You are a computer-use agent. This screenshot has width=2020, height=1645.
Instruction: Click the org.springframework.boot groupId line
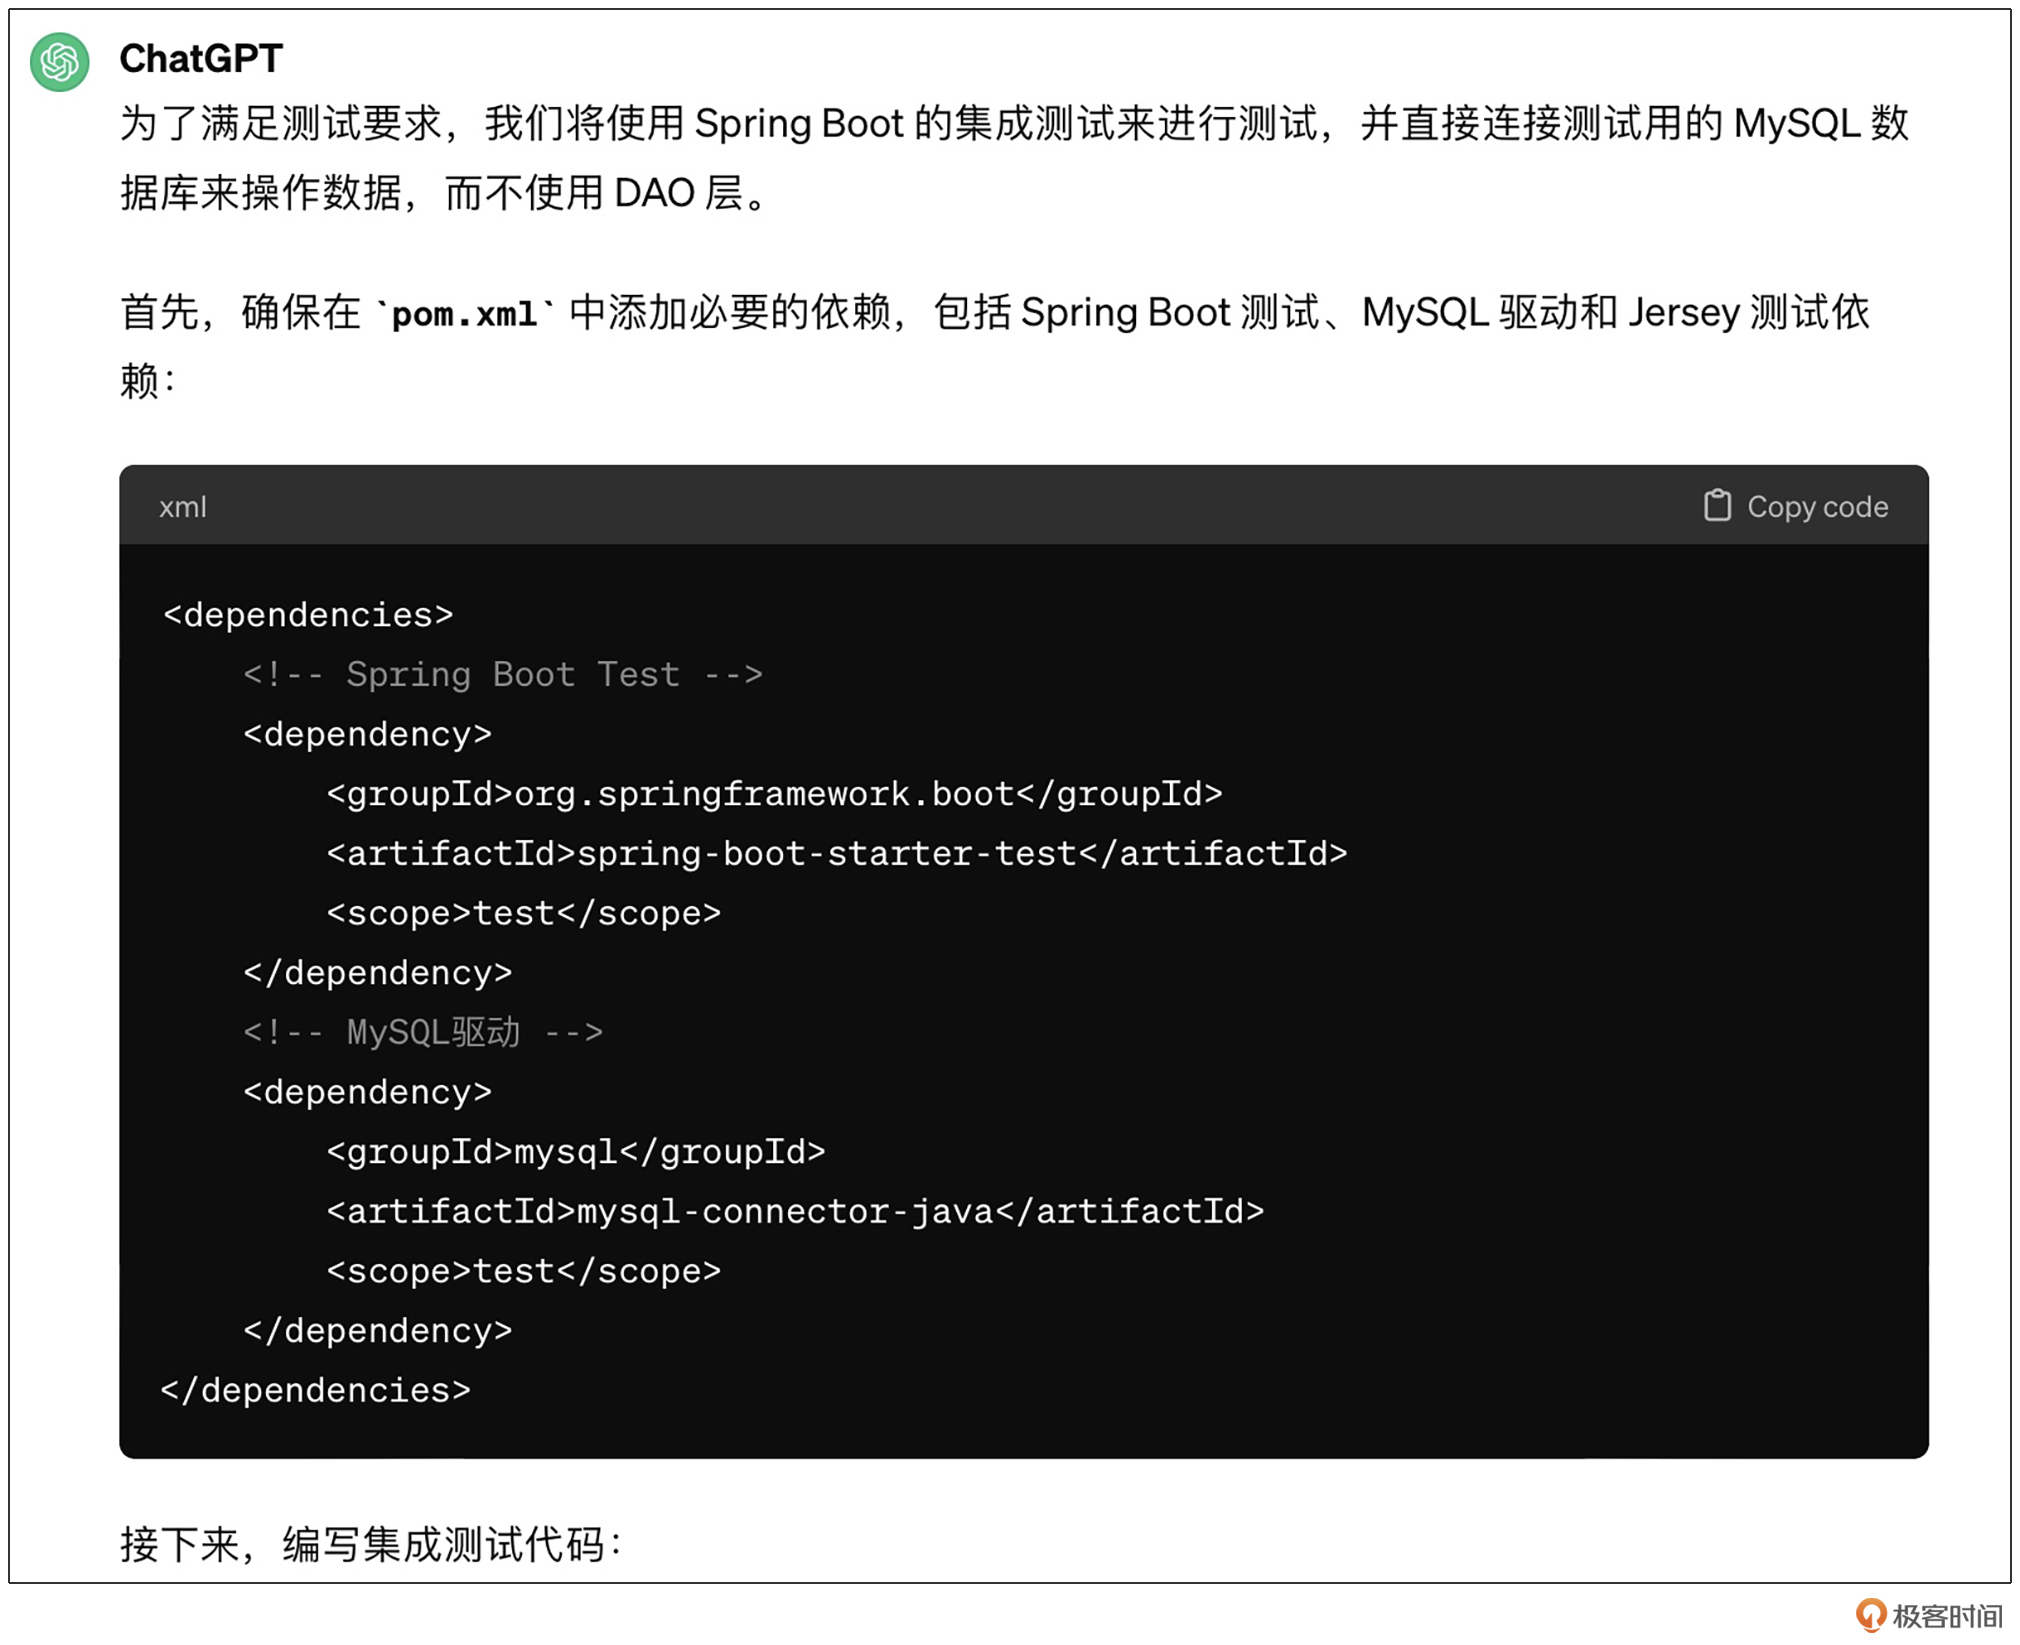pos(774,794)
